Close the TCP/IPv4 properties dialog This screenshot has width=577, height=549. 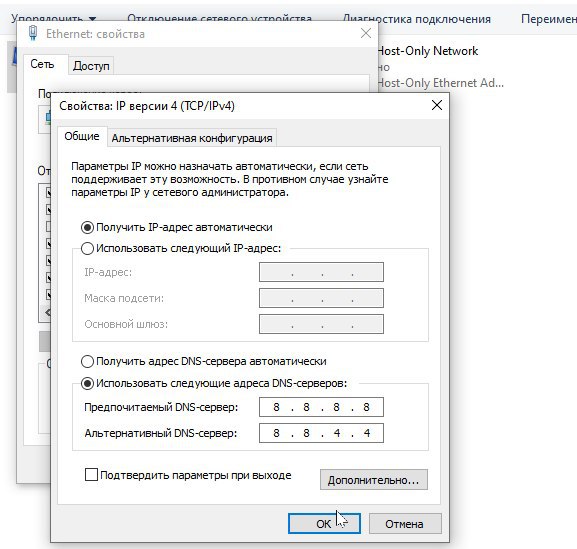click(437, 106)
